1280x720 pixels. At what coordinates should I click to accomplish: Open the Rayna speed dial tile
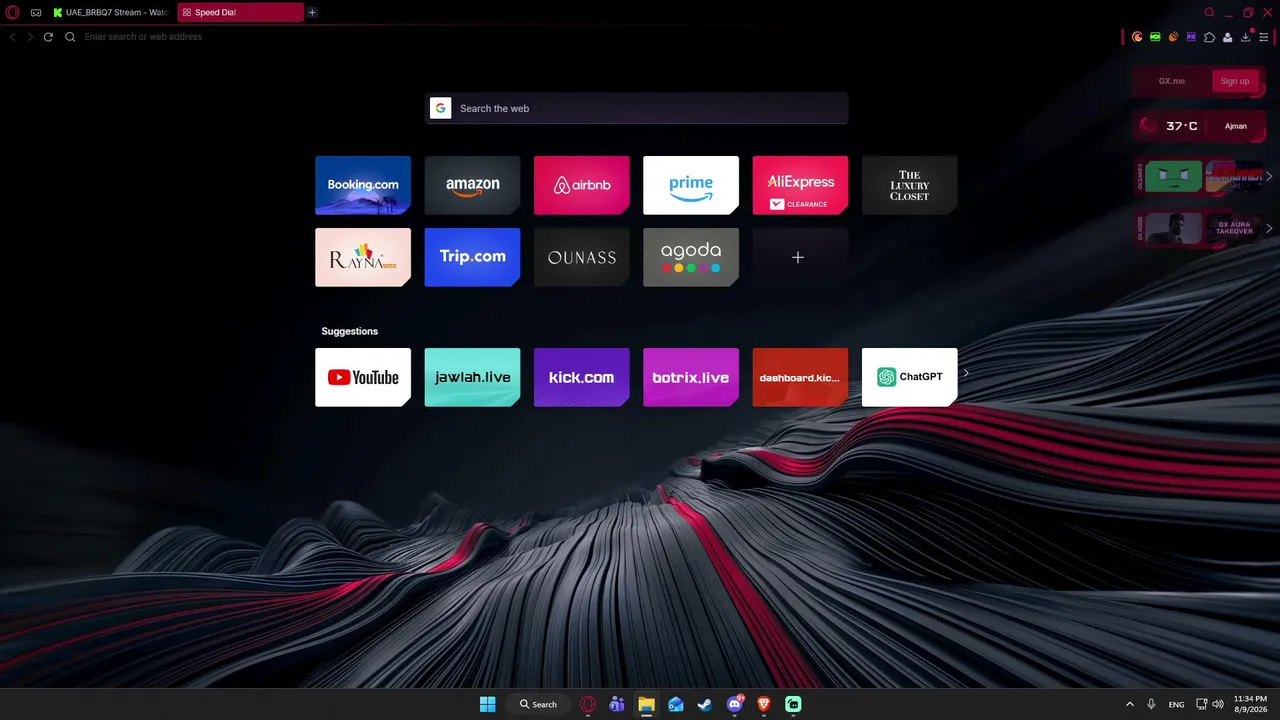[363, 257]
